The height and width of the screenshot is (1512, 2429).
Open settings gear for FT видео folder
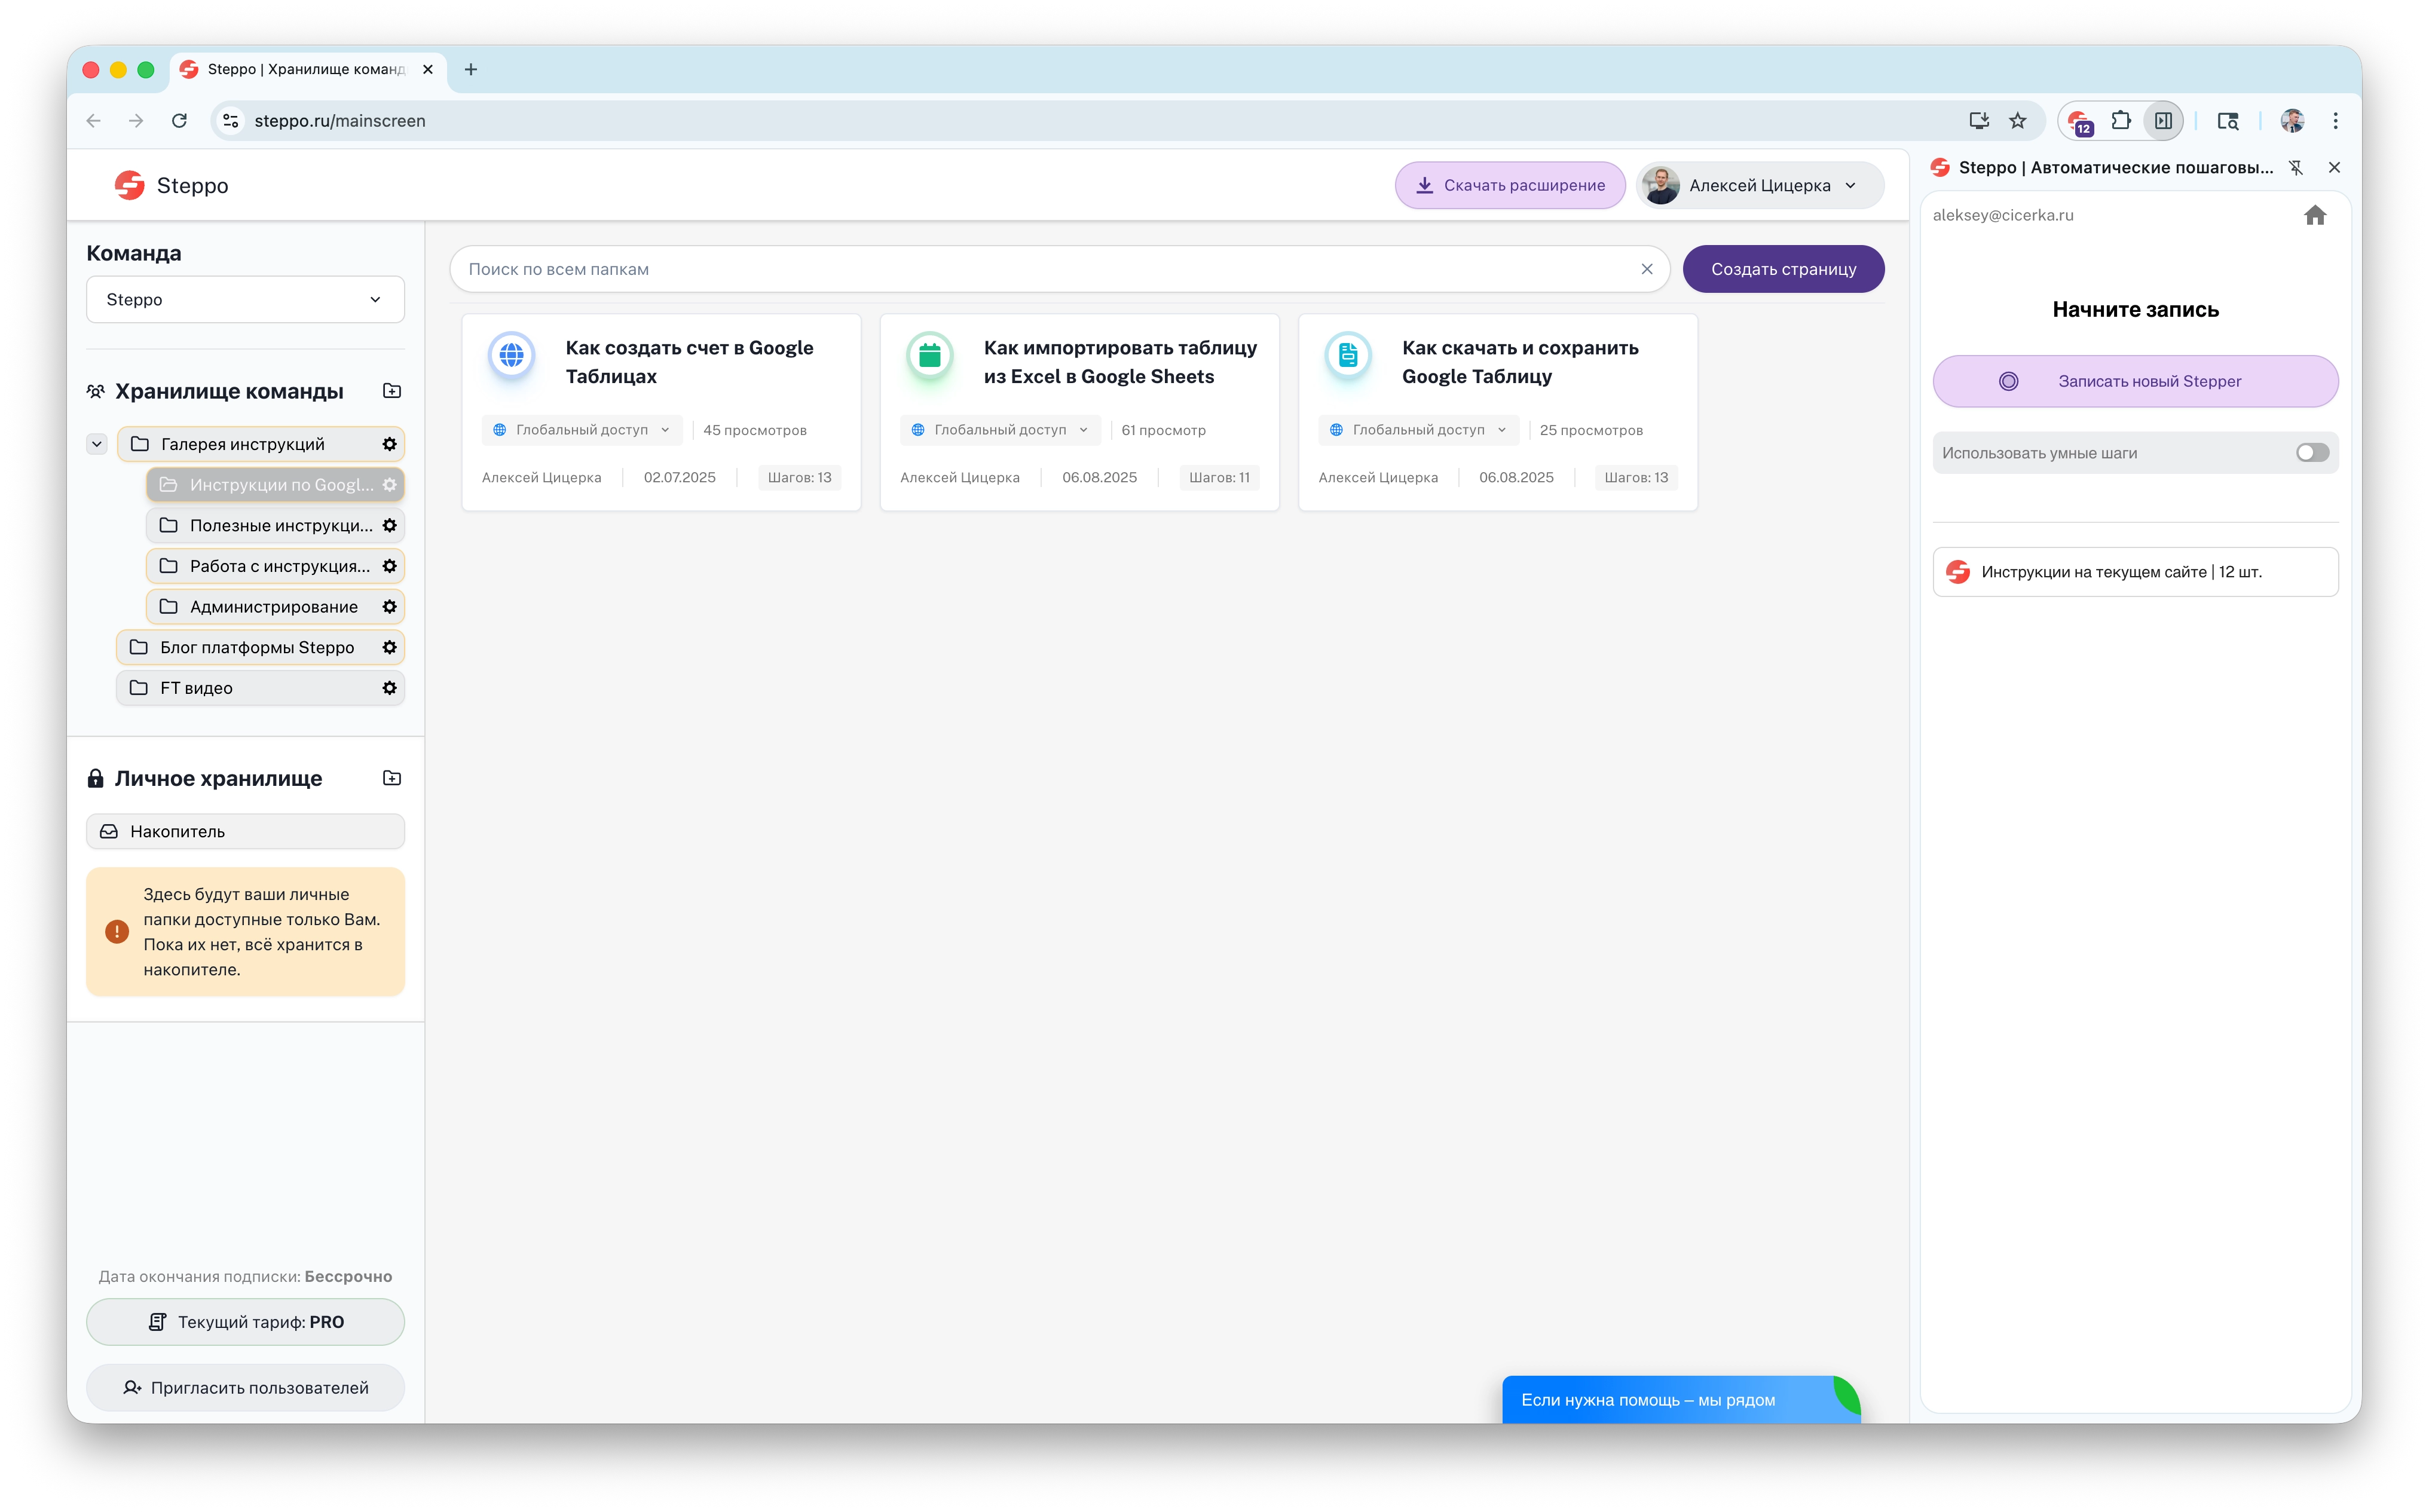click(x=389, y=688)
